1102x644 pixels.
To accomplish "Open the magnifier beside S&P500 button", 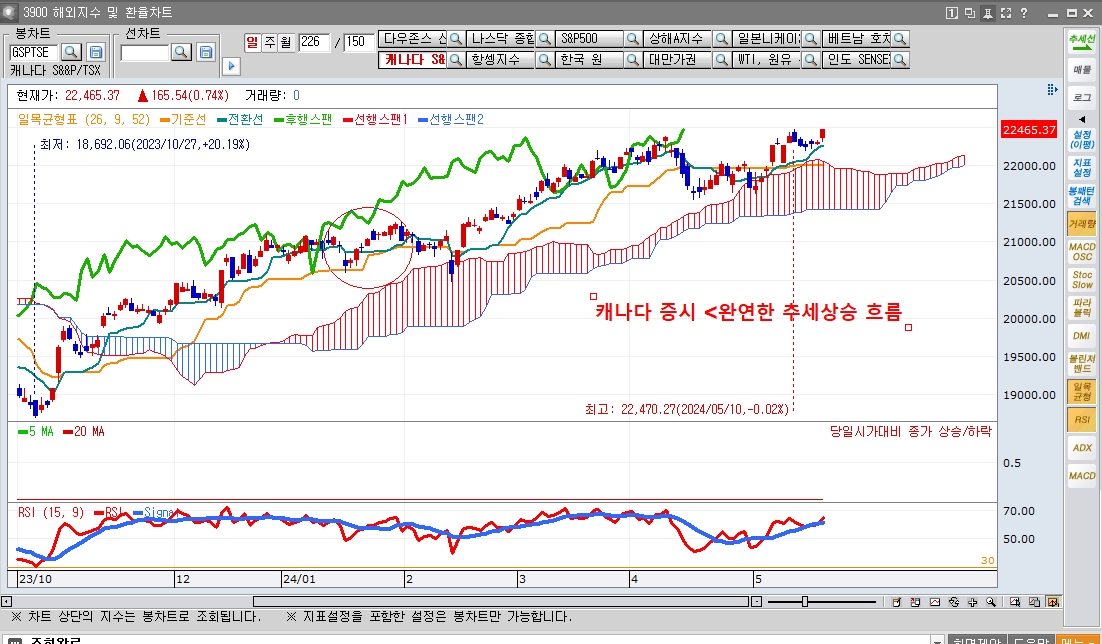I will coord(633,39).
